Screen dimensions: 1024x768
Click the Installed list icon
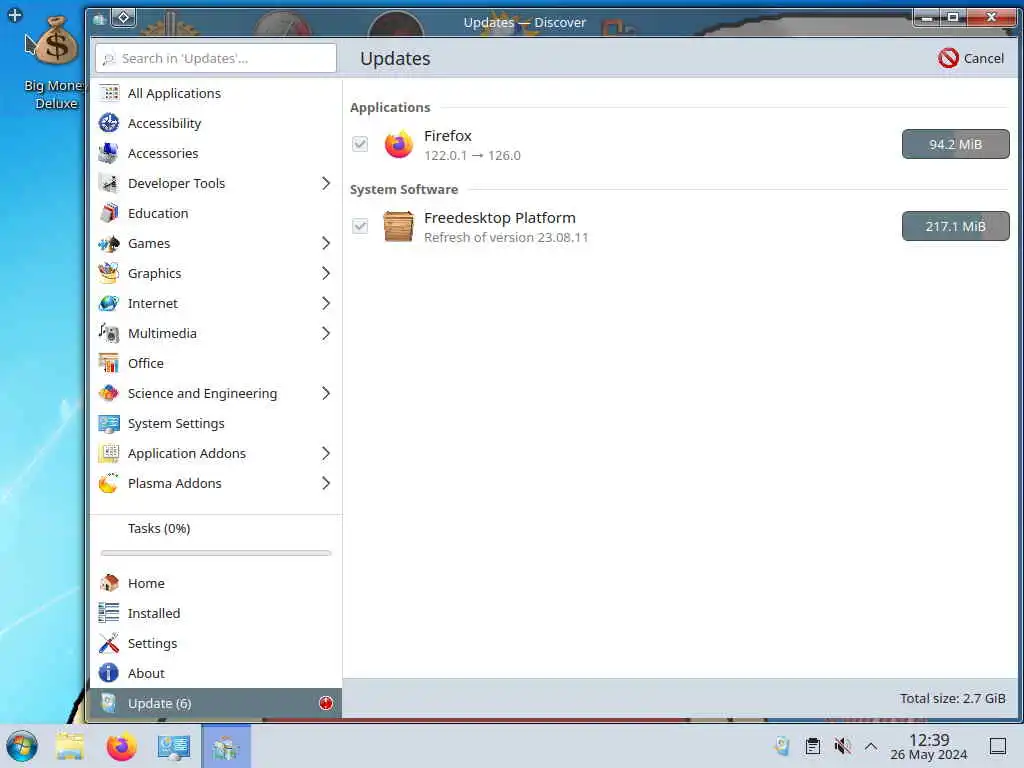pyautogui.click(x=109, y=613)
